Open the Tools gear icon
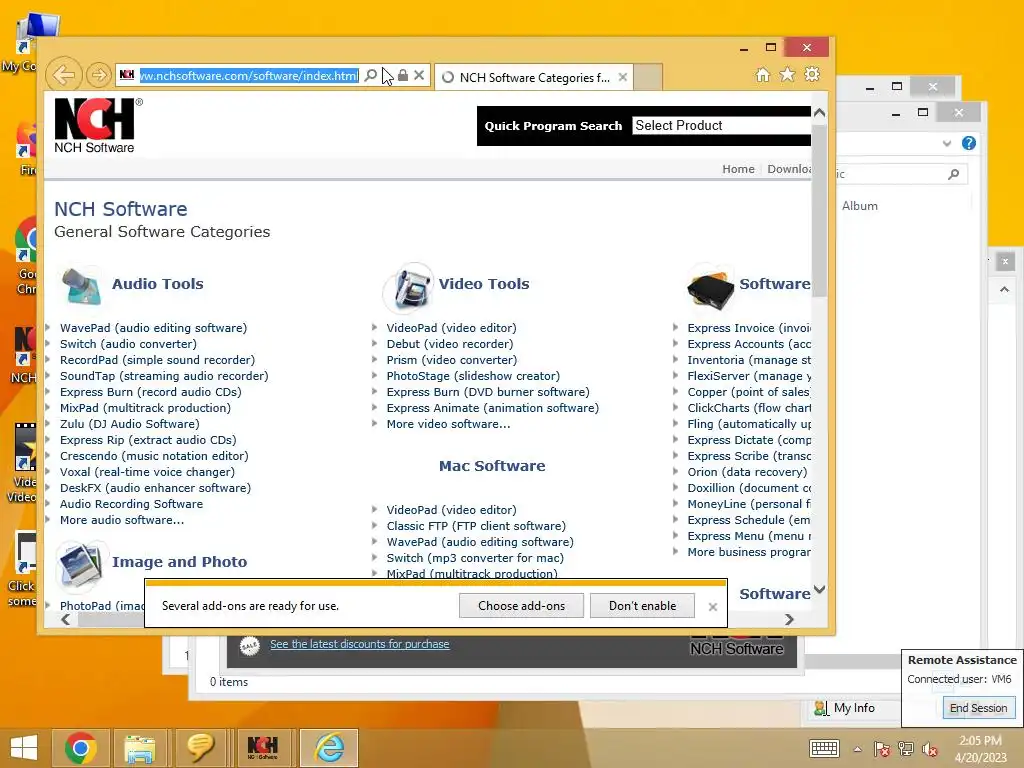The height and width of the screenshot is (768, 1024). (812, 74)
